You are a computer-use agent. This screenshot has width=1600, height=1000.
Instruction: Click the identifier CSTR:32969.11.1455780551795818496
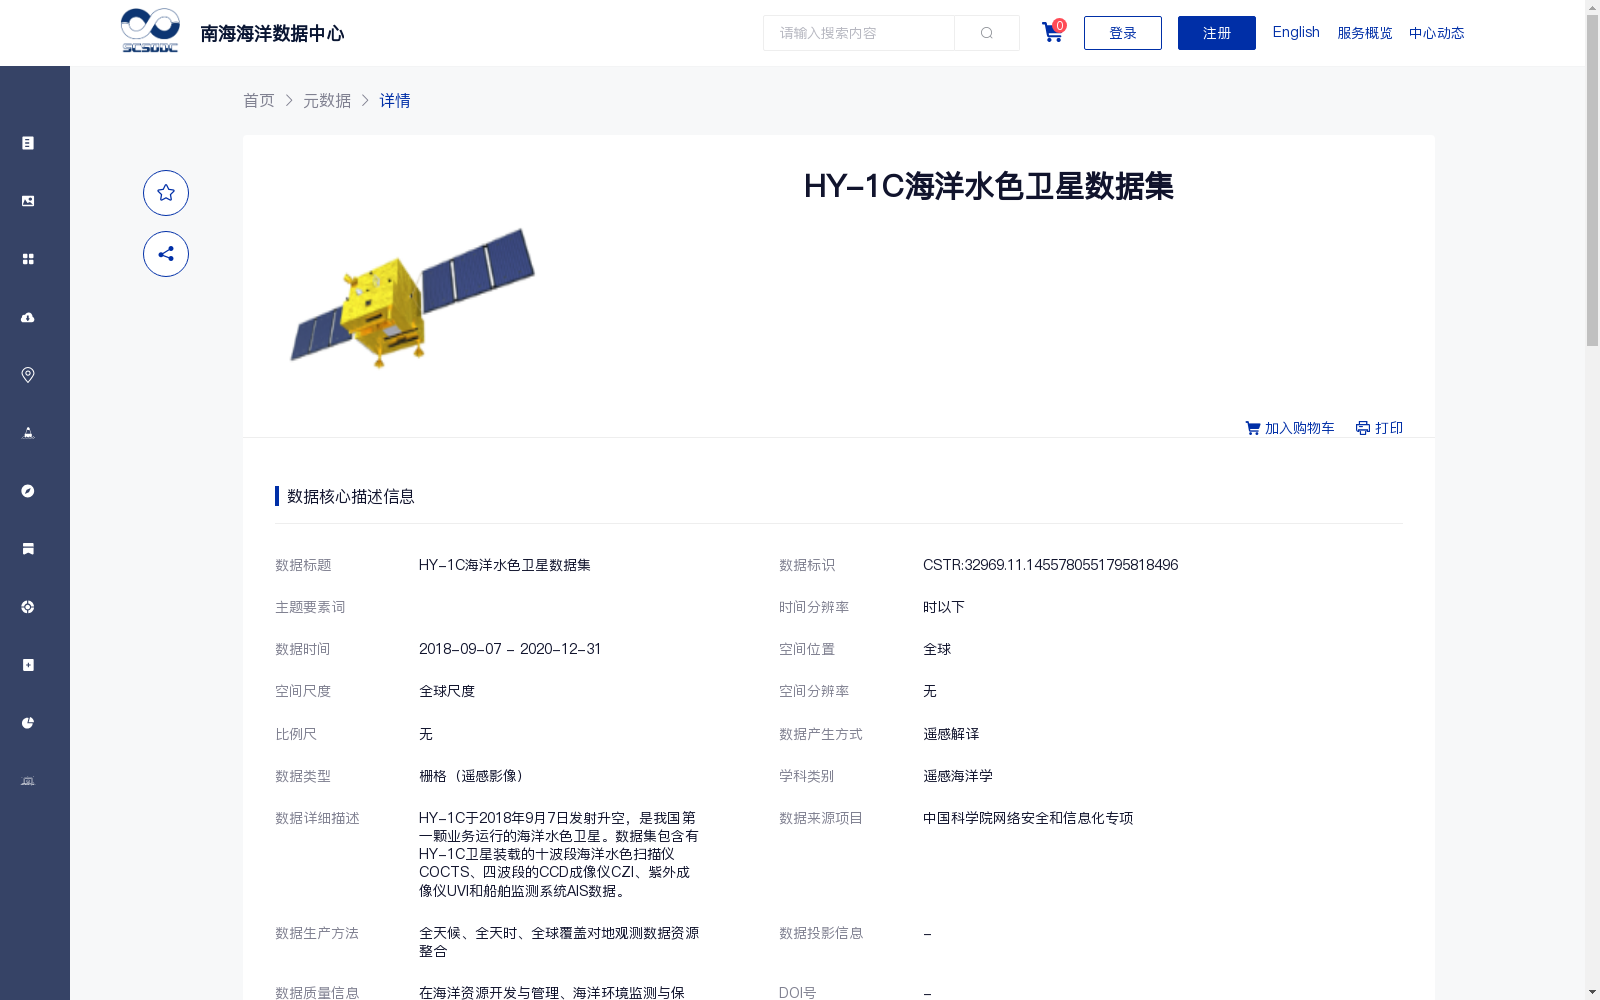(x=1050, y=565)
